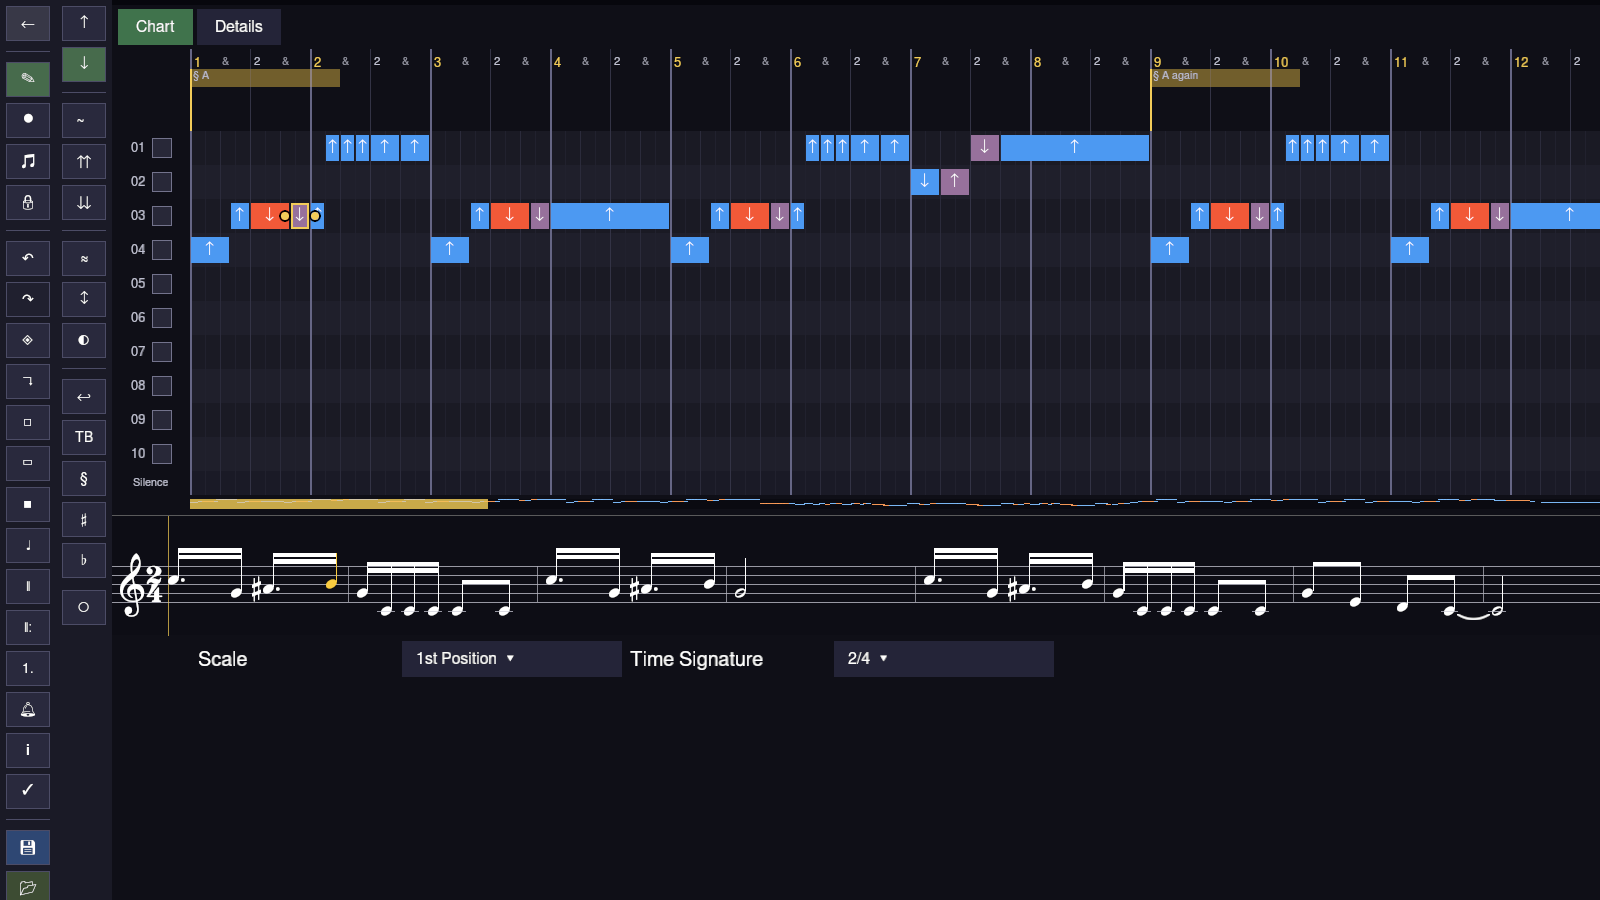Save the chart with floppy disk icon

tap(28, 847)
